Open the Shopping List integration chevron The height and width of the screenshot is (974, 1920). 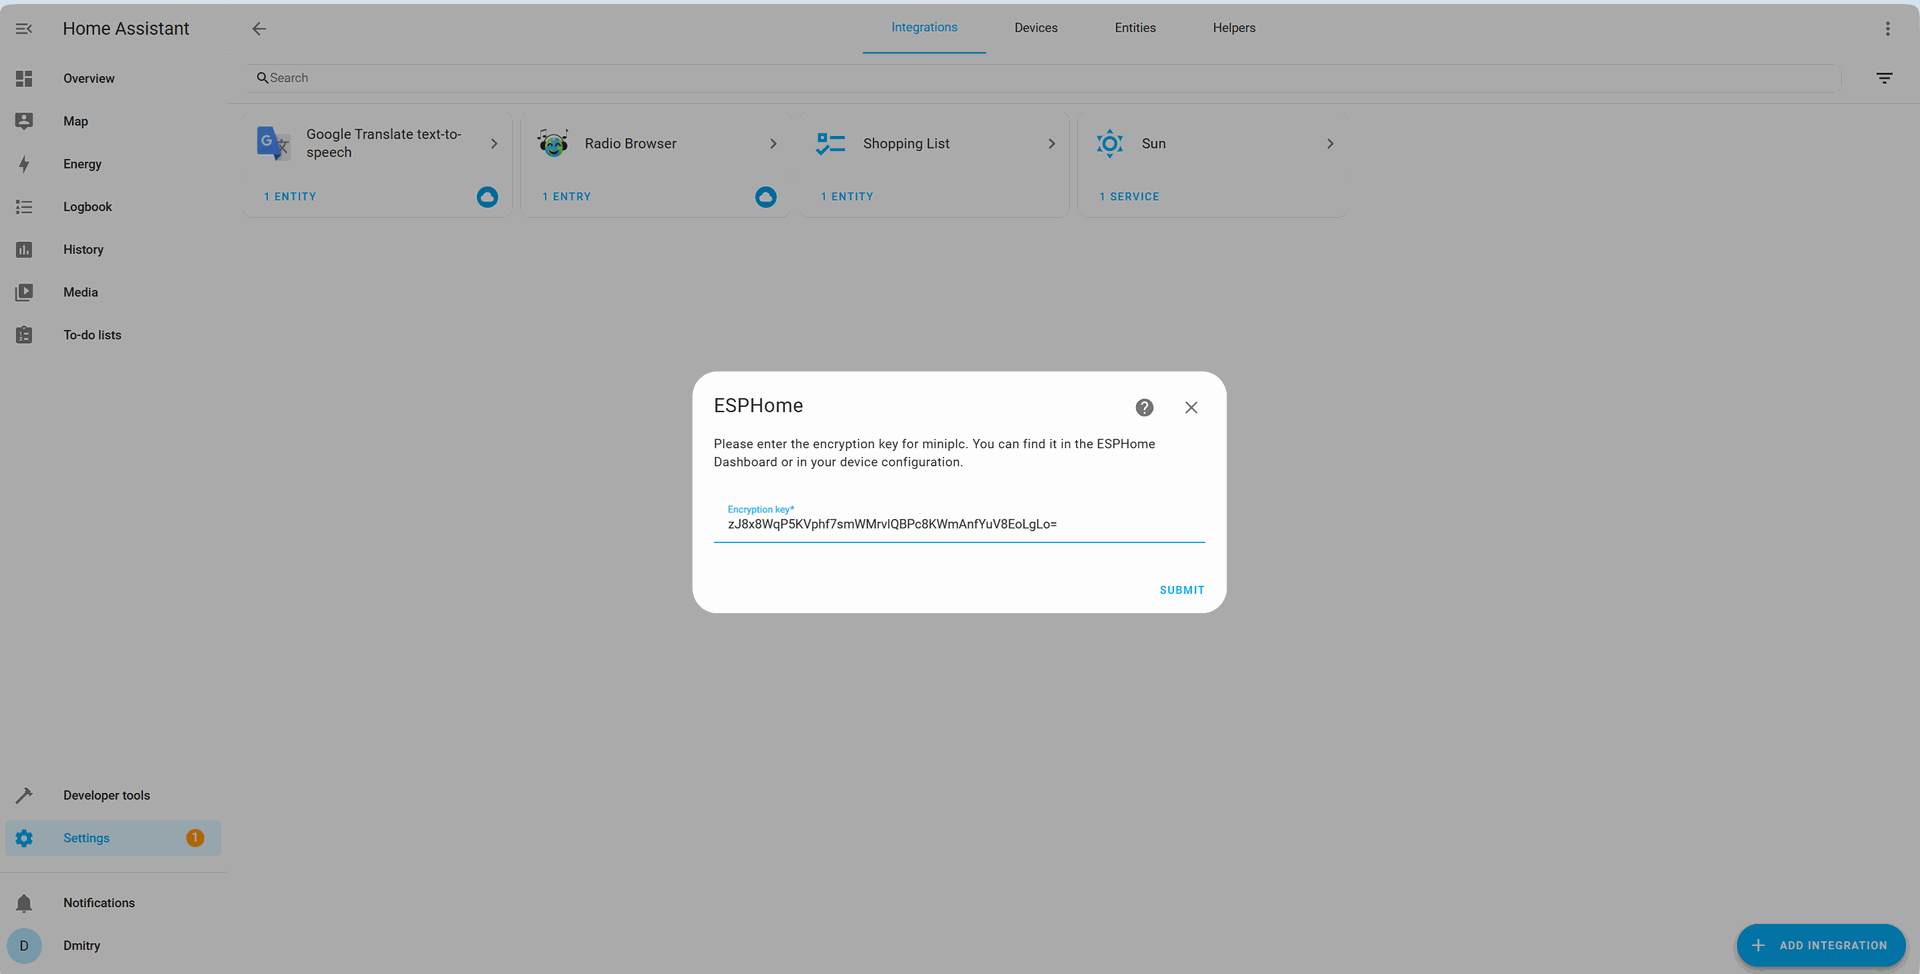tap(1051, 144)
